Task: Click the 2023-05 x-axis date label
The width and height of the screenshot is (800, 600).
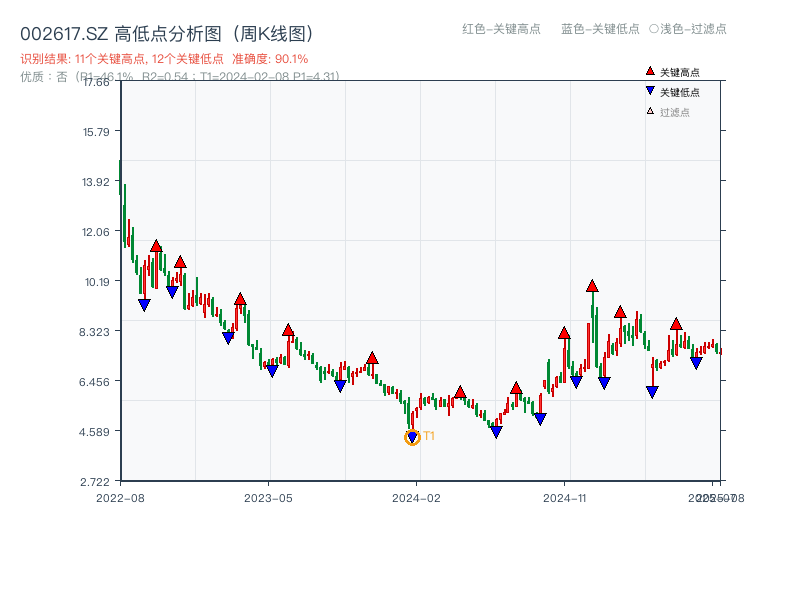Action: (268, 498)
